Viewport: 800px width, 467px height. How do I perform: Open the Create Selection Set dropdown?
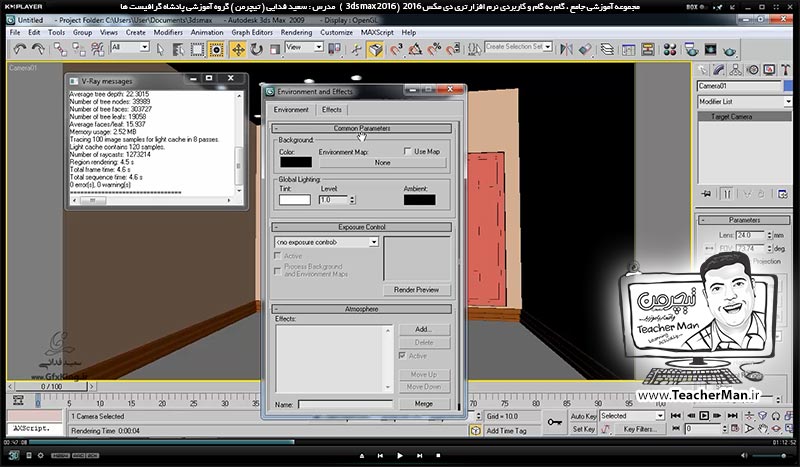click(x=548, y=46)
